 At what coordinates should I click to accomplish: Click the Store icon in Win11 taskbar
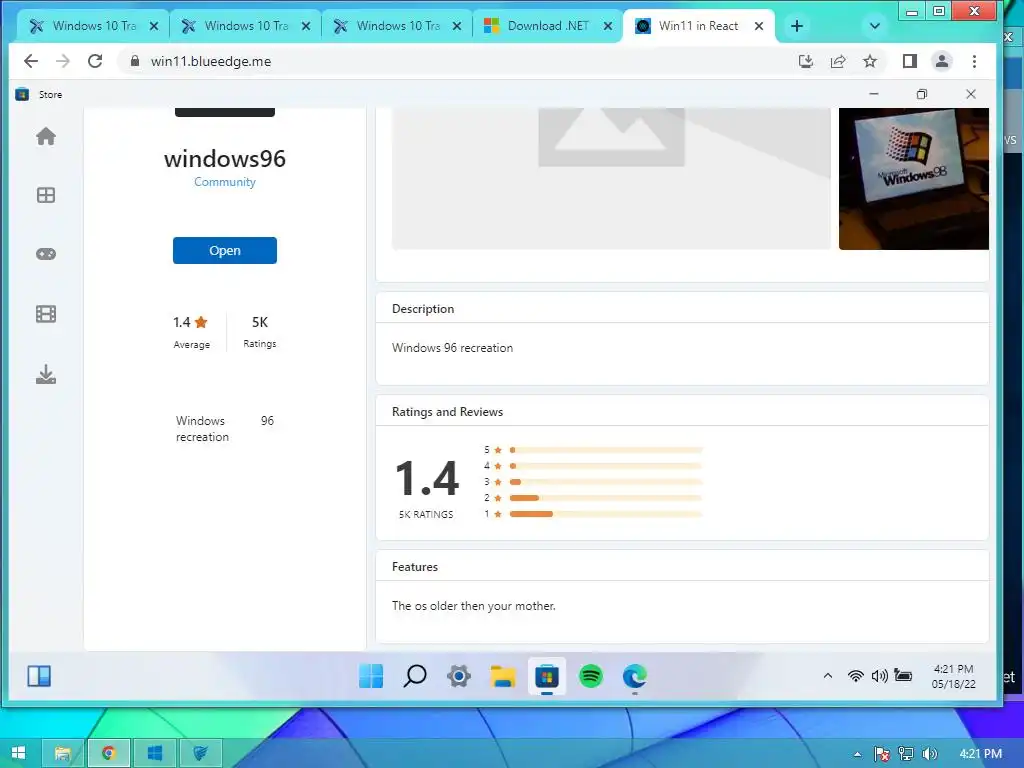(547, 676)
